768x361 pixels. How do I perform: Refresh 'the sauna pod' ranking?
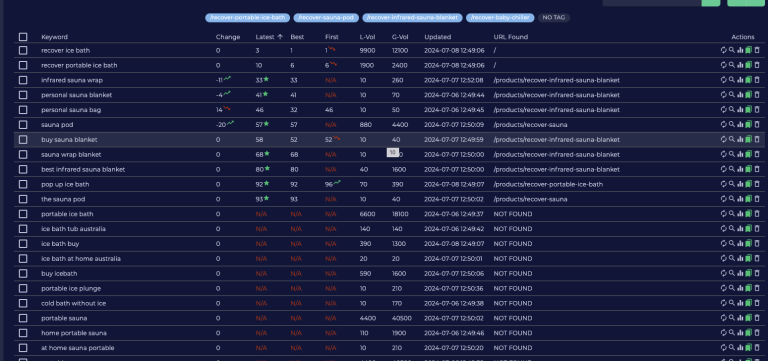723,199
